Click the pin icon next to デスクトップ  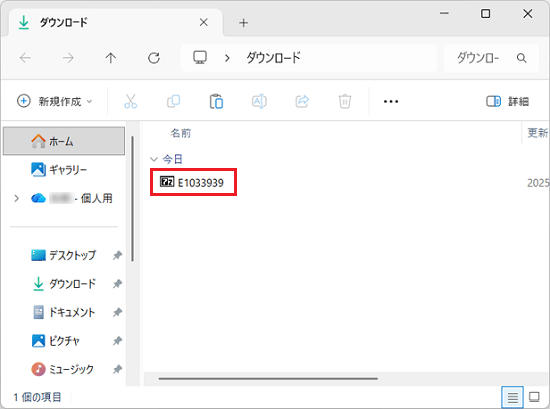pyautogui.click(x=117, y=255)
